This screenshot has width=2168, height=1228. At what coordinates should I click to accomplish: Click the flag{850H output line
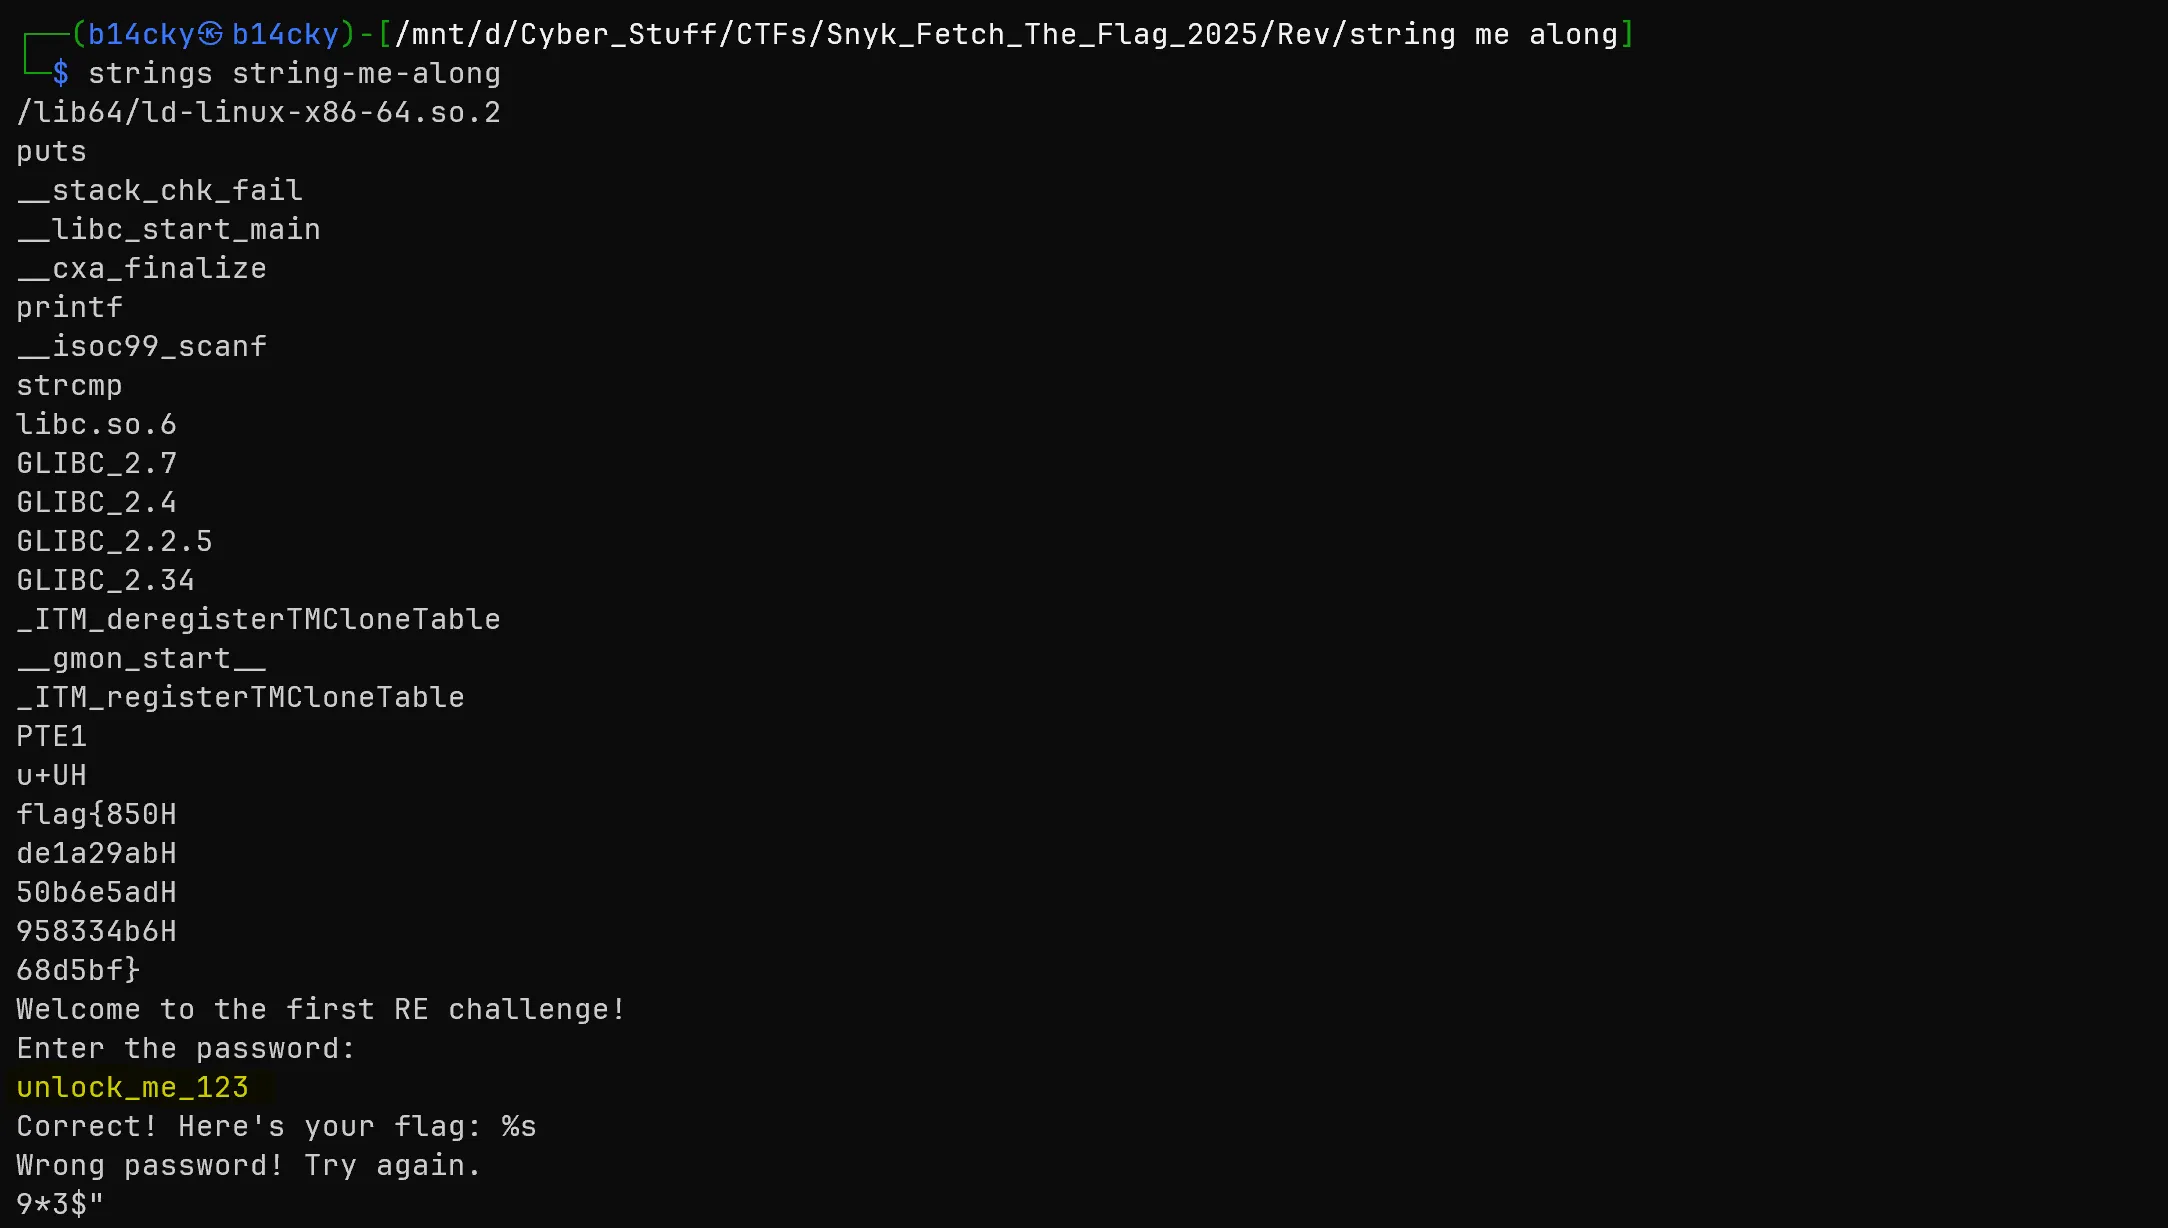tap(96, 814)
